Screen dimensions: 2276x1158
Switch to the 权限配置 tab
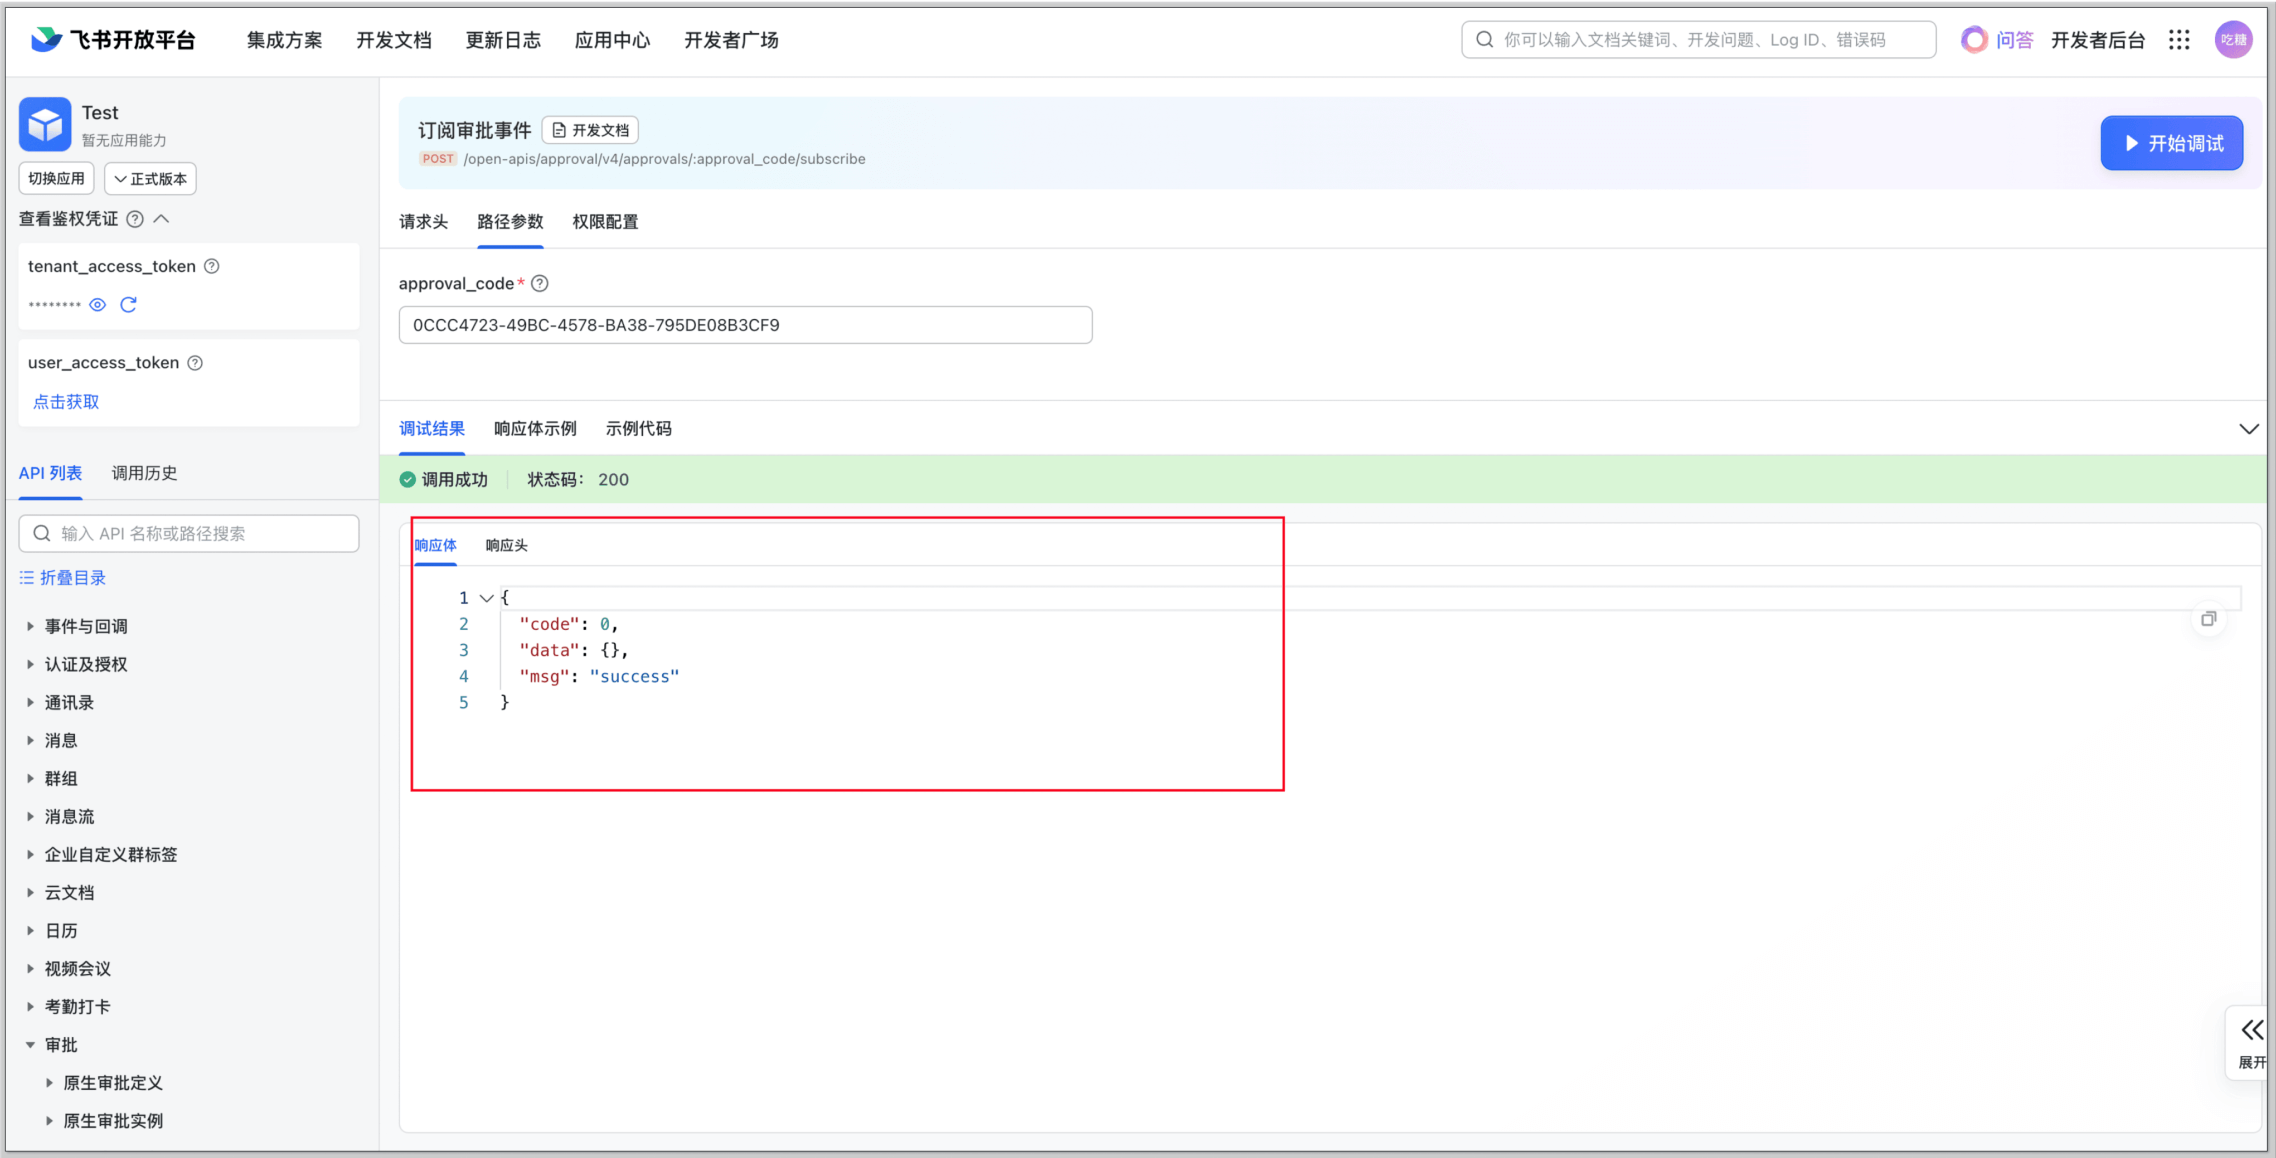[605, 222]
